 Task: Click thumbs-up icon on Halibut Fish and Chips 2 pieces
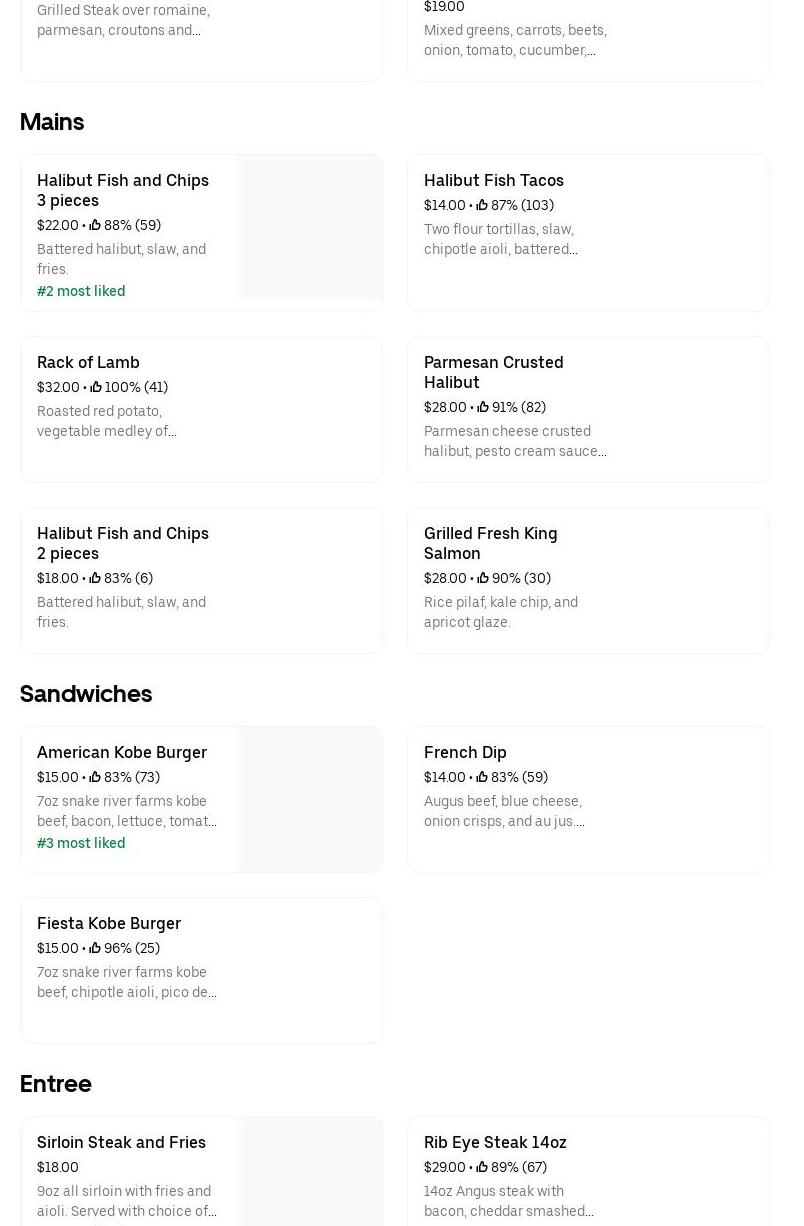coord(95,578)
